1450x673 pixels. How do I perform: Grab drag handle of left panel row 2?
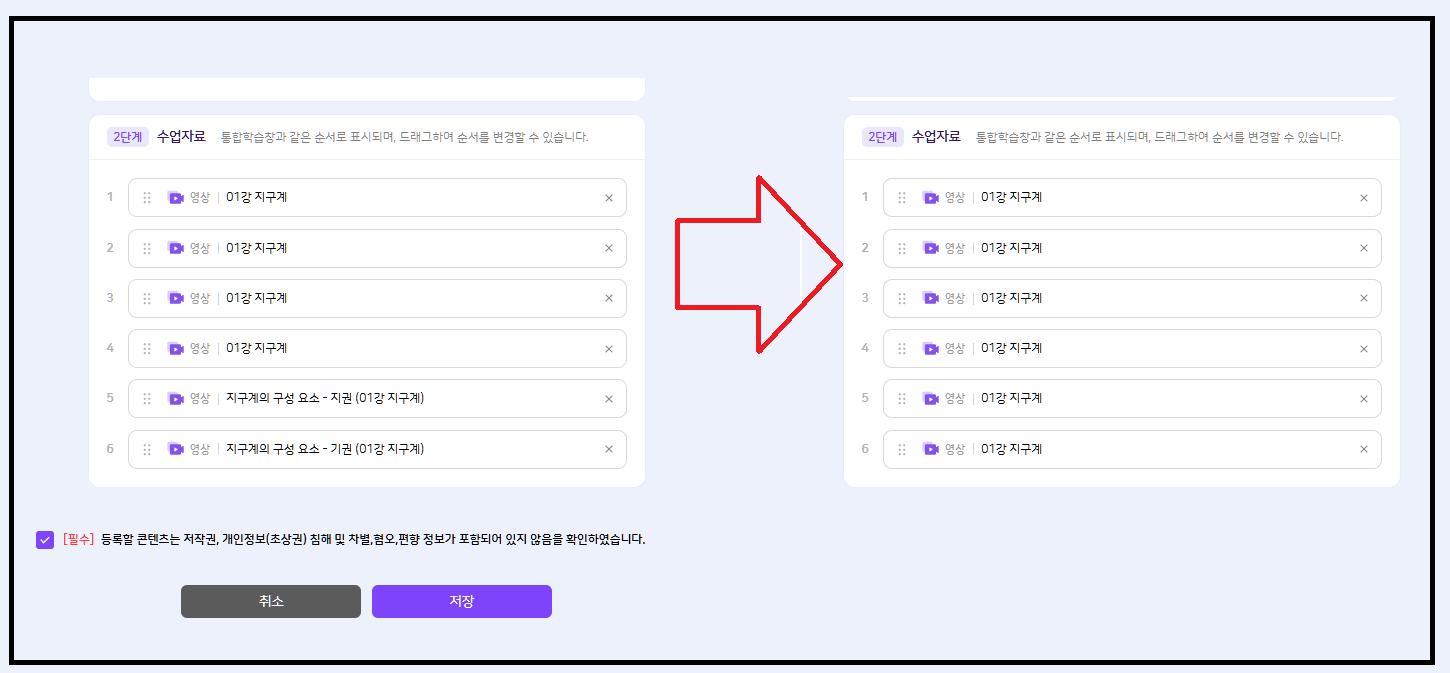pos(147,248)
